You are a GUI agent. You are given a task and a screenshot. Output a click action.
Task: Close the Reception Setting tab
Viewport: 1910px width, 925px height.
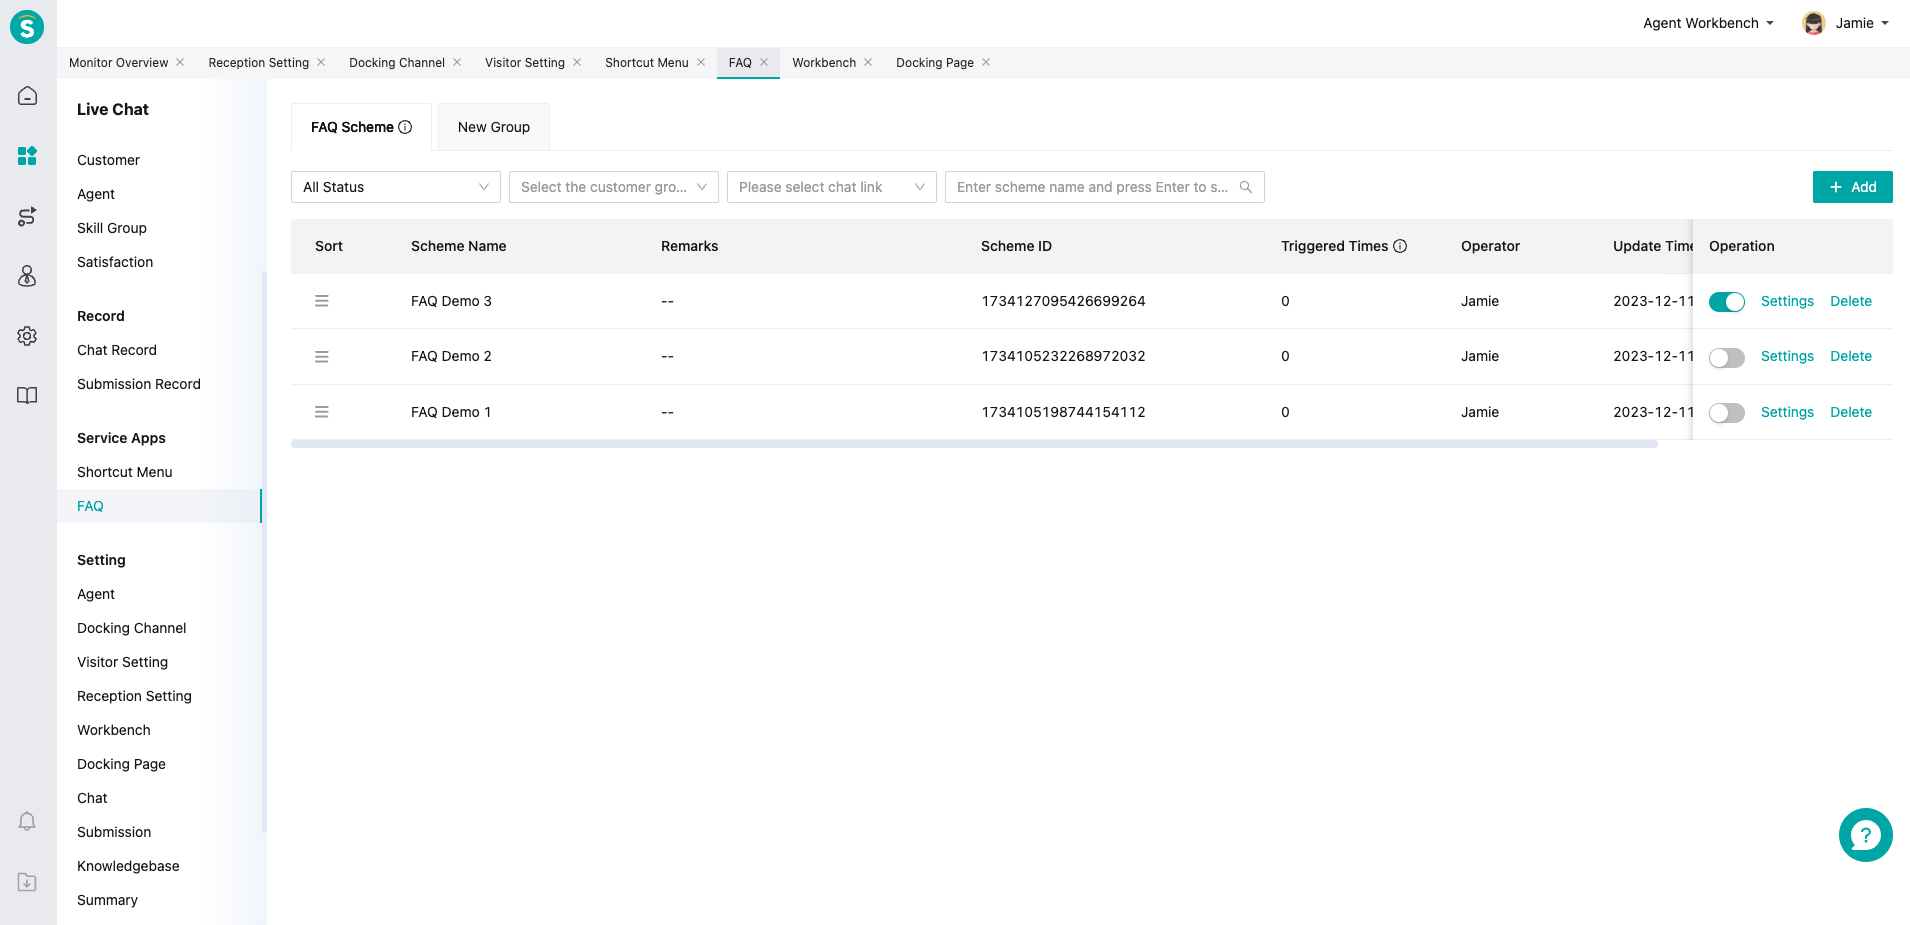(321, 62)
